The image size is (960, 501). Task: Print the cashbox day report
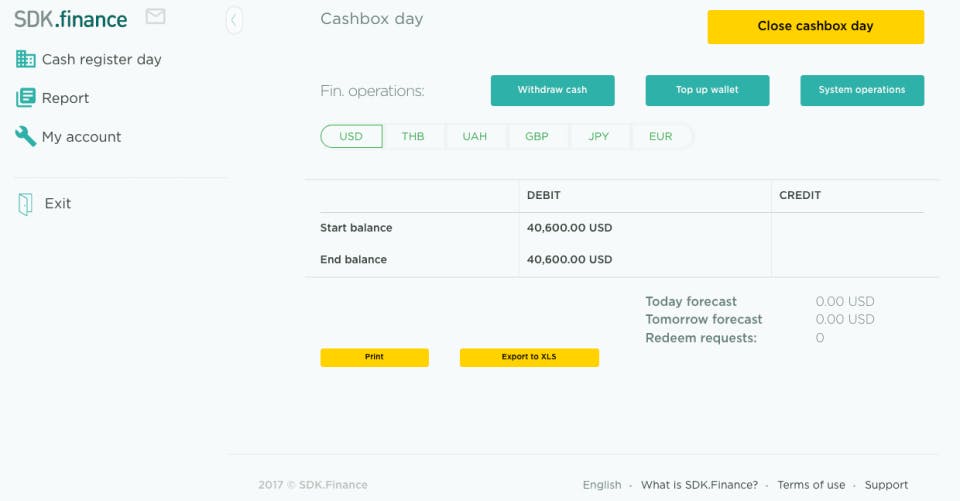click(x=374, y=357)
